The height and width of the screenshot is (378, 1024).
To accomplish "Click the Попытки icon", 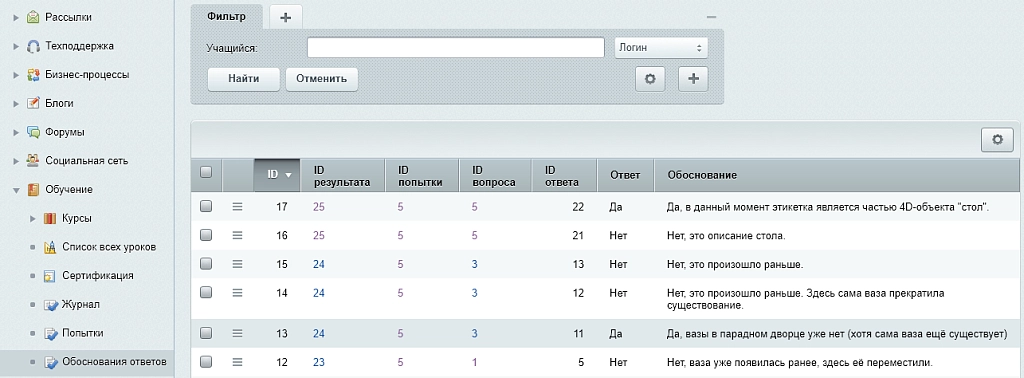I will coord(50,333).
